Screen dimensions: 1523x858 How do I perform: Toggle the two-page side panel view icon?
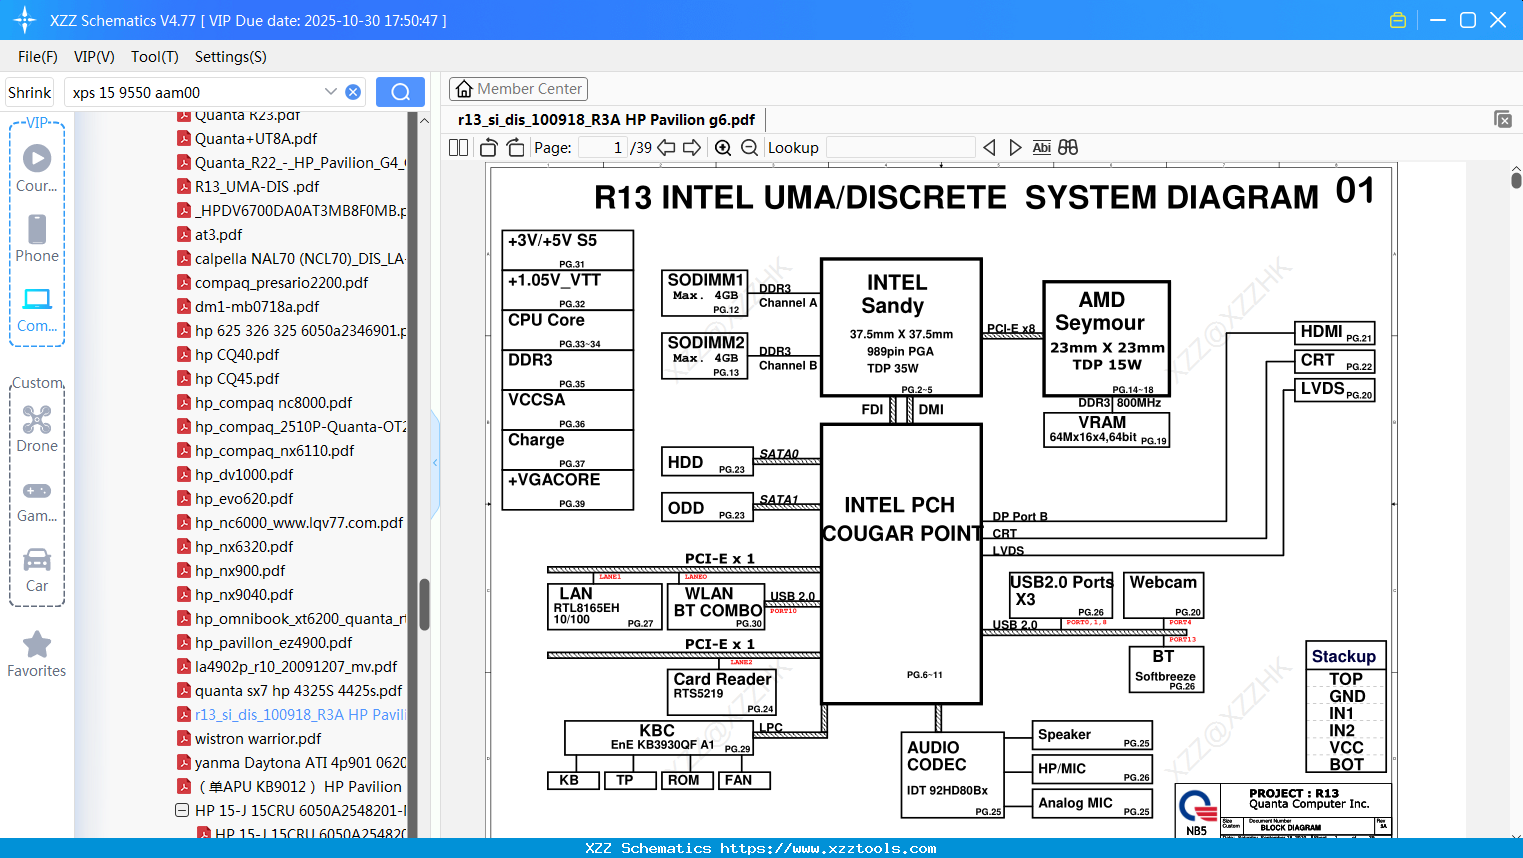click(458, 147)
